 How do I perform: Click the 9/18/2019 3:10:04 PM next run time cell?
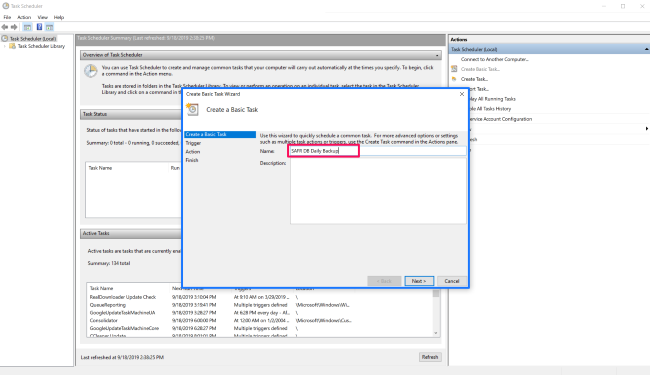(x=194, y=297)
